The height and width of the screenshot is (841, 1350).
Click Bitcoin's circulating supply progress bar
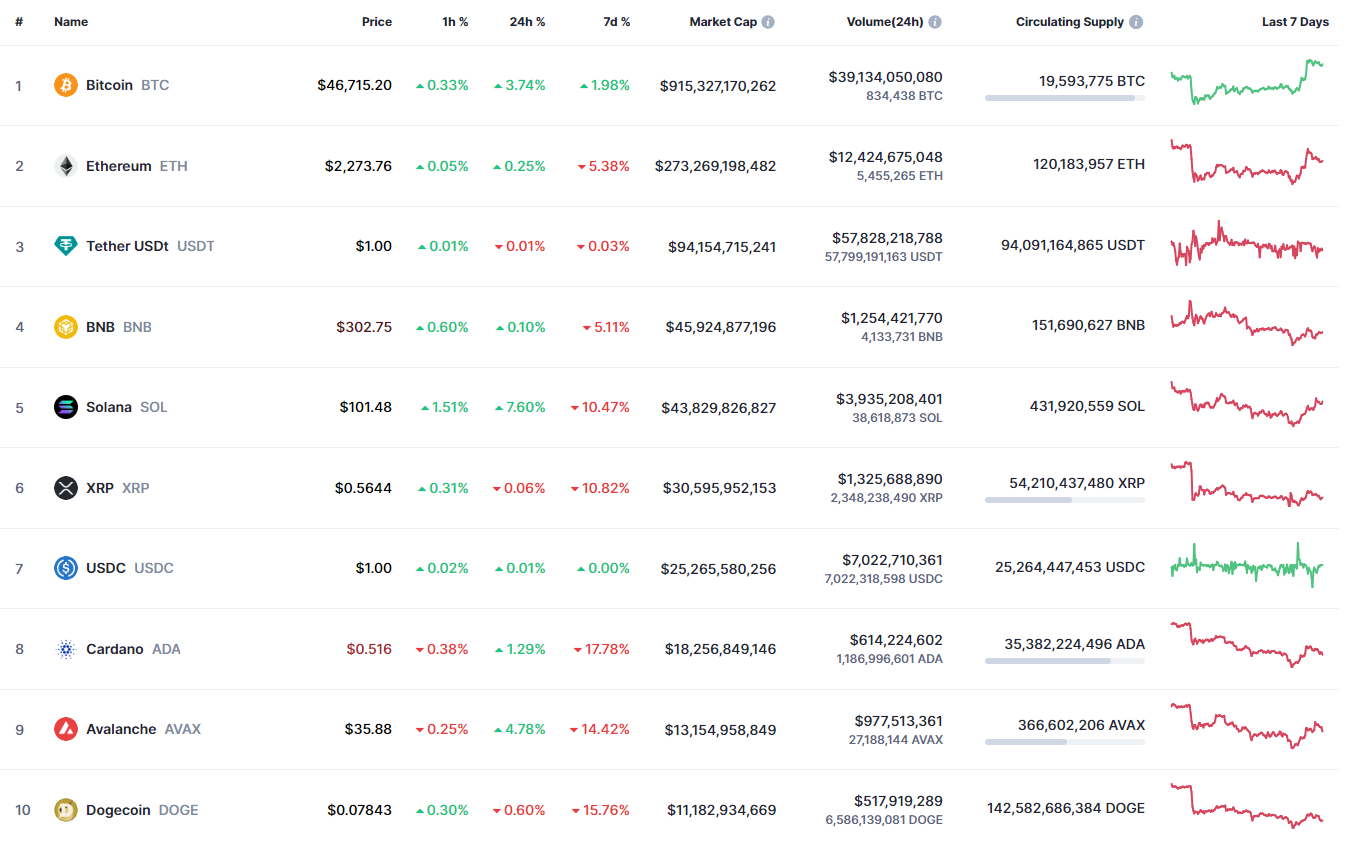click(x=1064, y=98)
